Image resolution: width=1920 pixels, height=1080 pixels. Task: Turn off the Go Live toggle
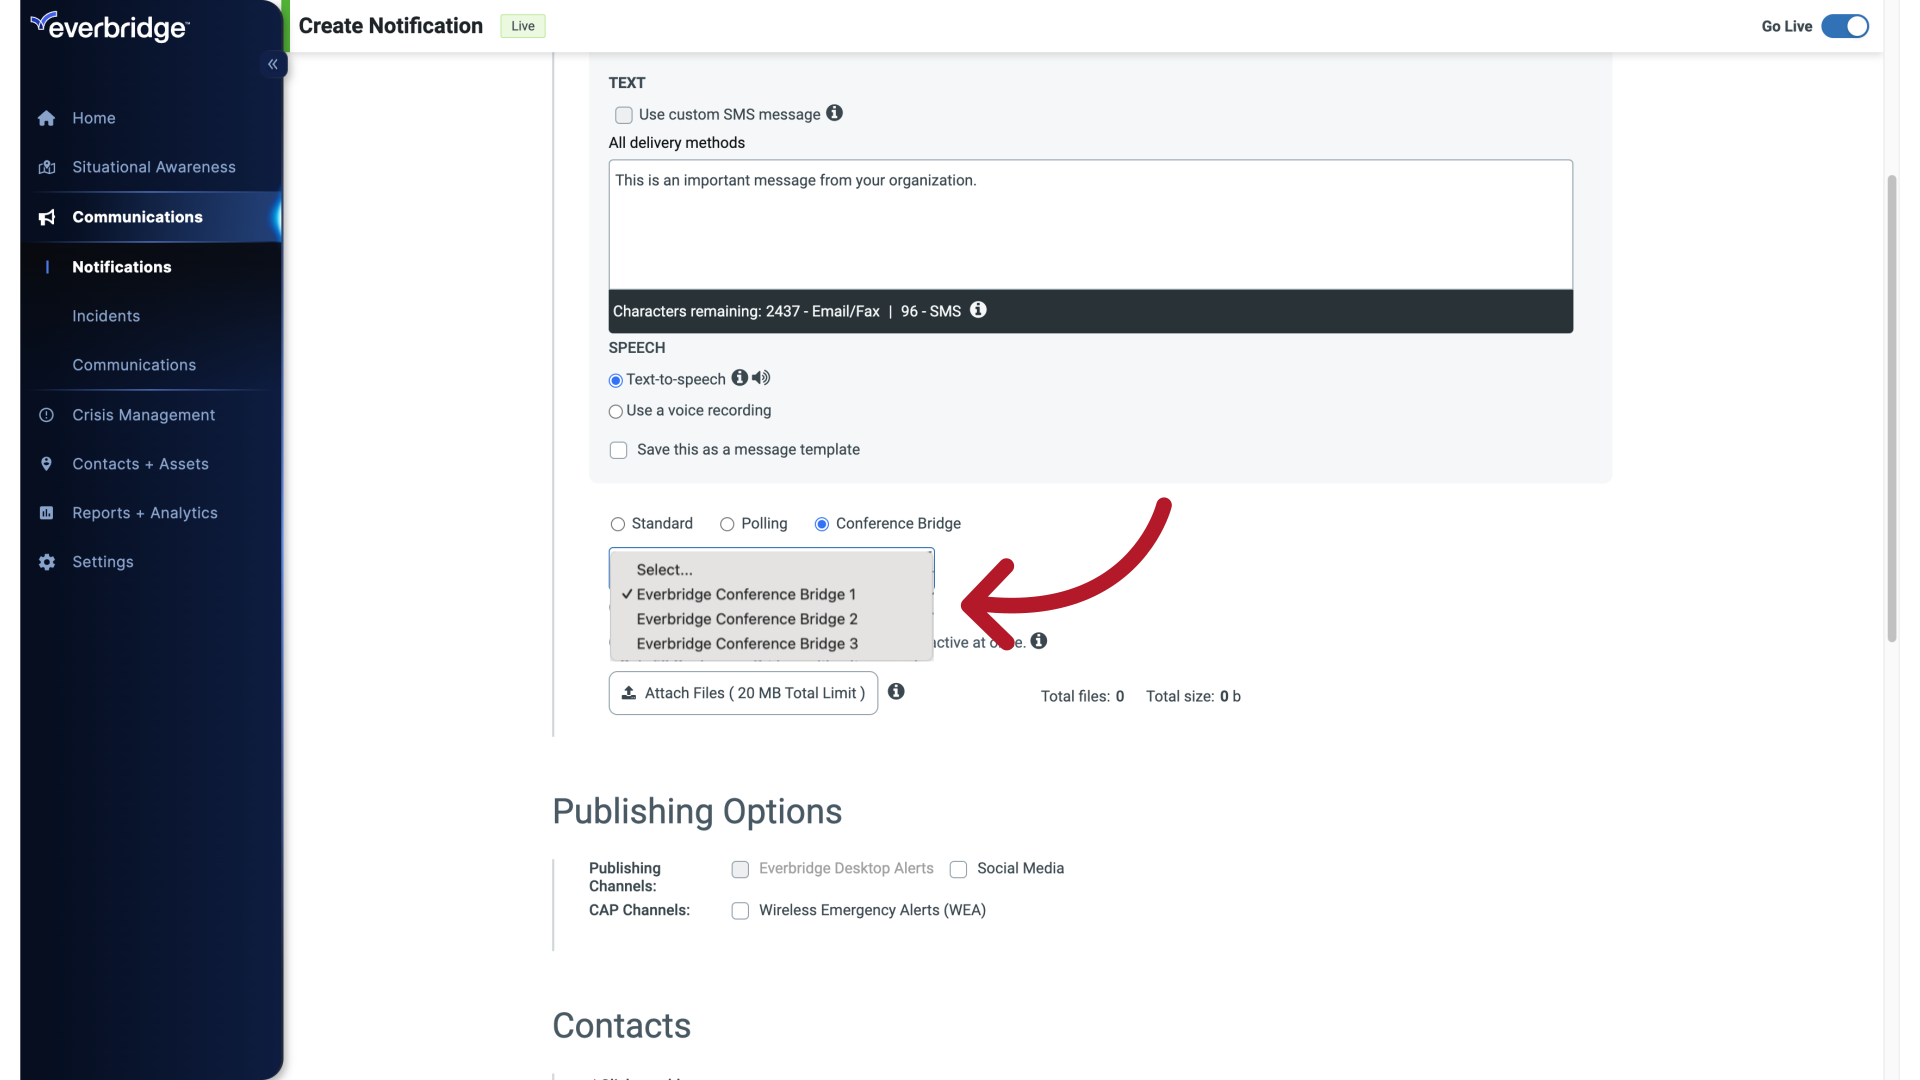(x=1843, y=26)
